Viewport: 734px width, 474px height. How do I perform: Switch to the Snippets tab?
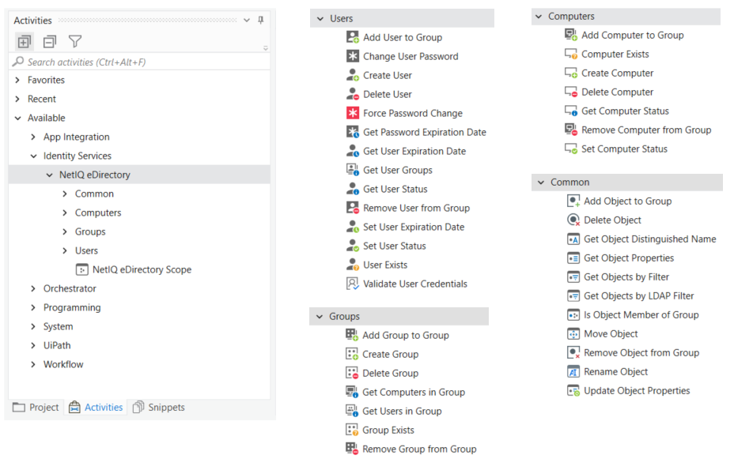click(x=159, y=407)
